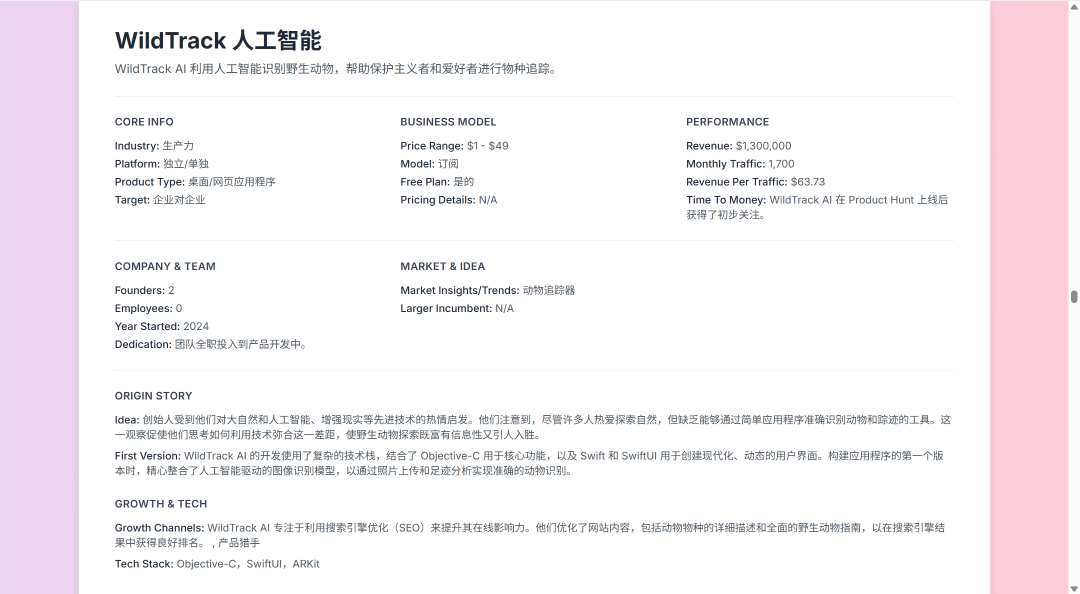Click the Monthly Traffic value '1,700'
The width and height of the screenshot is (1080, 594).
(782, 164)
